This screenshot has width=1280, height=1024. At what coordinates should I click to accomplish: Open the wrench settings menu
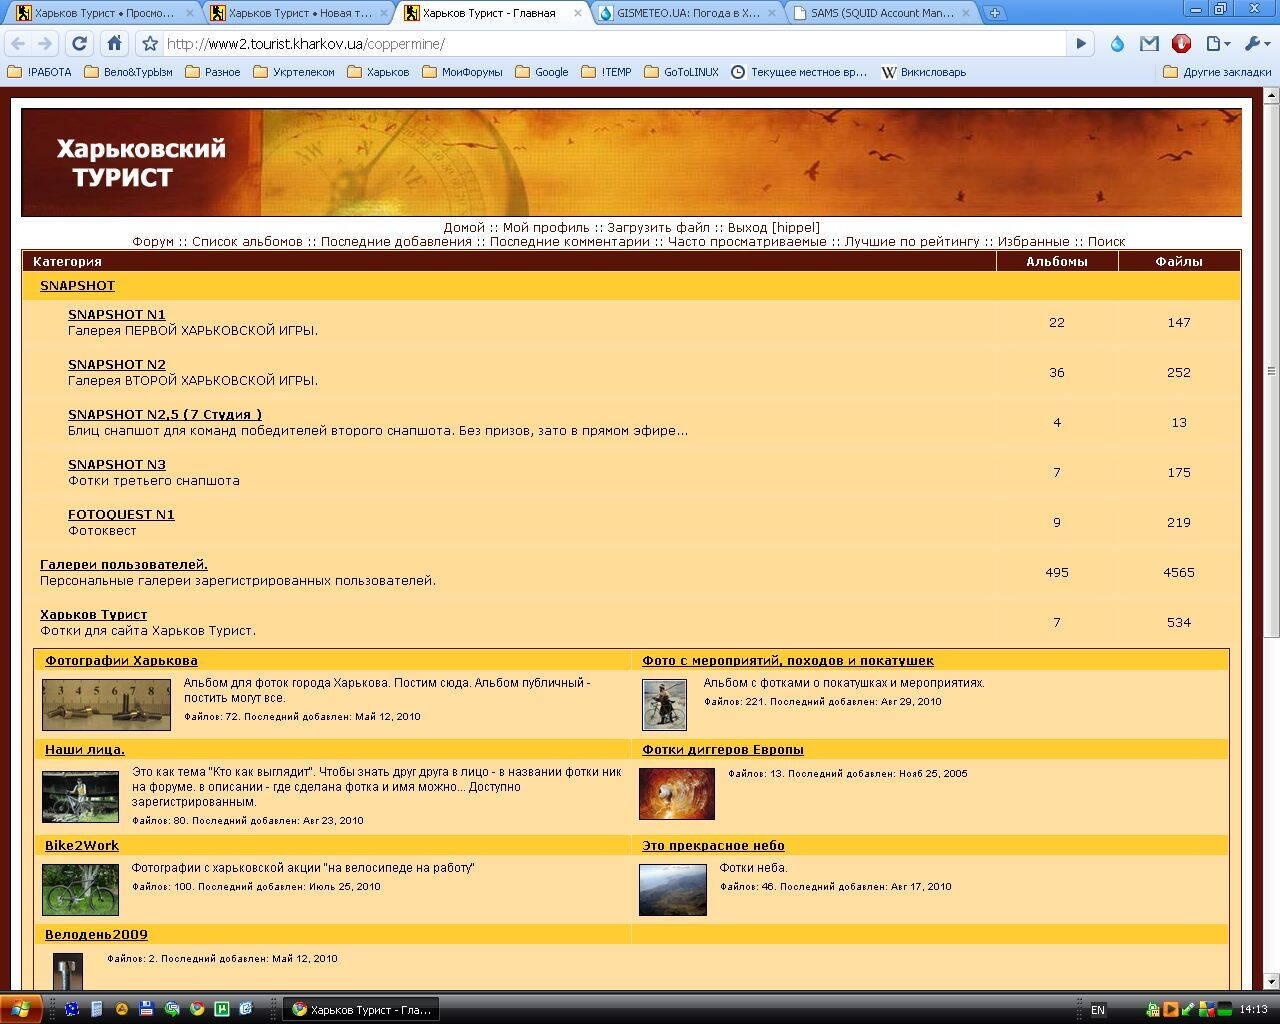point(1254,44)
